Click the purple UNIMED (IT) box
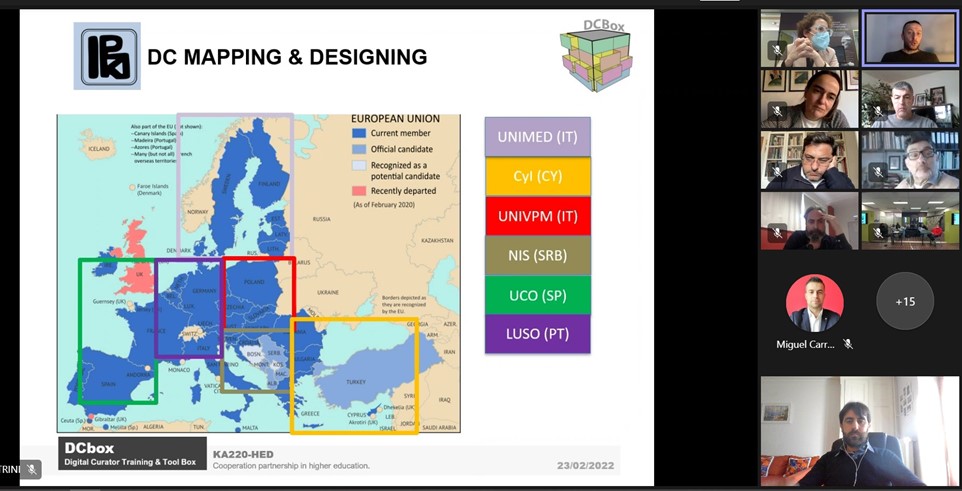The width and height of the screenshot is (962, 491). point(537,137)
